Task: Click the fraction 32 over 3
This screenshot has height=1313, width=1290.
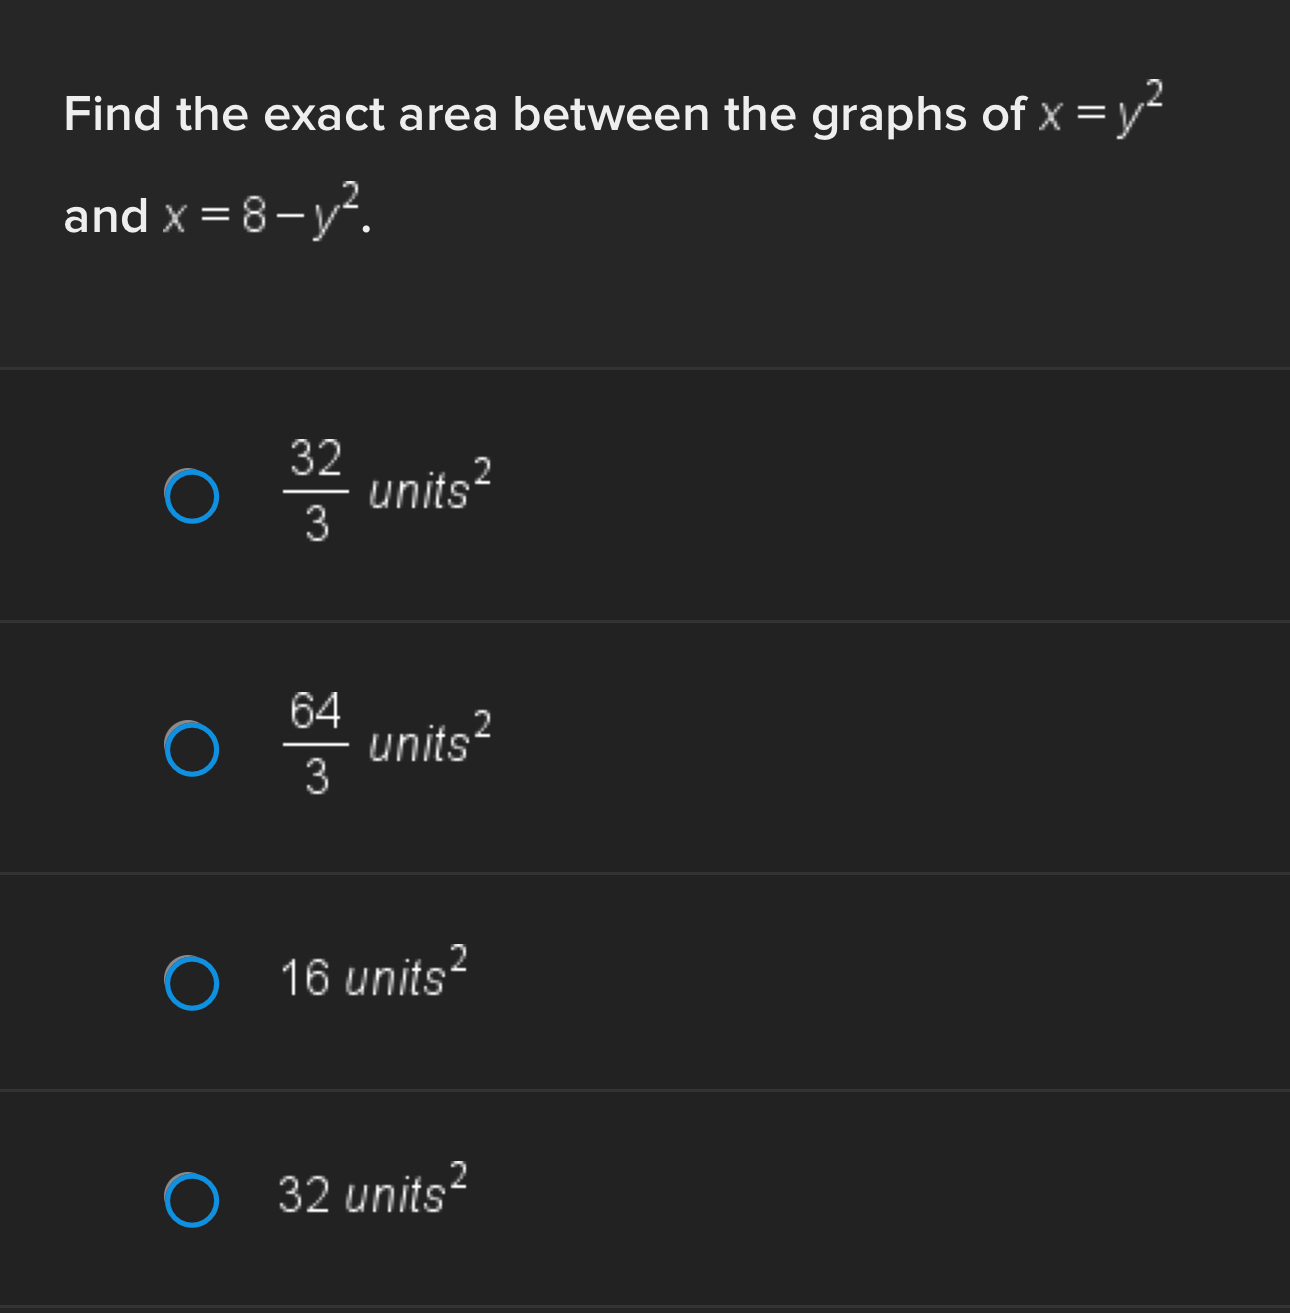Action: tap(315, 492)
